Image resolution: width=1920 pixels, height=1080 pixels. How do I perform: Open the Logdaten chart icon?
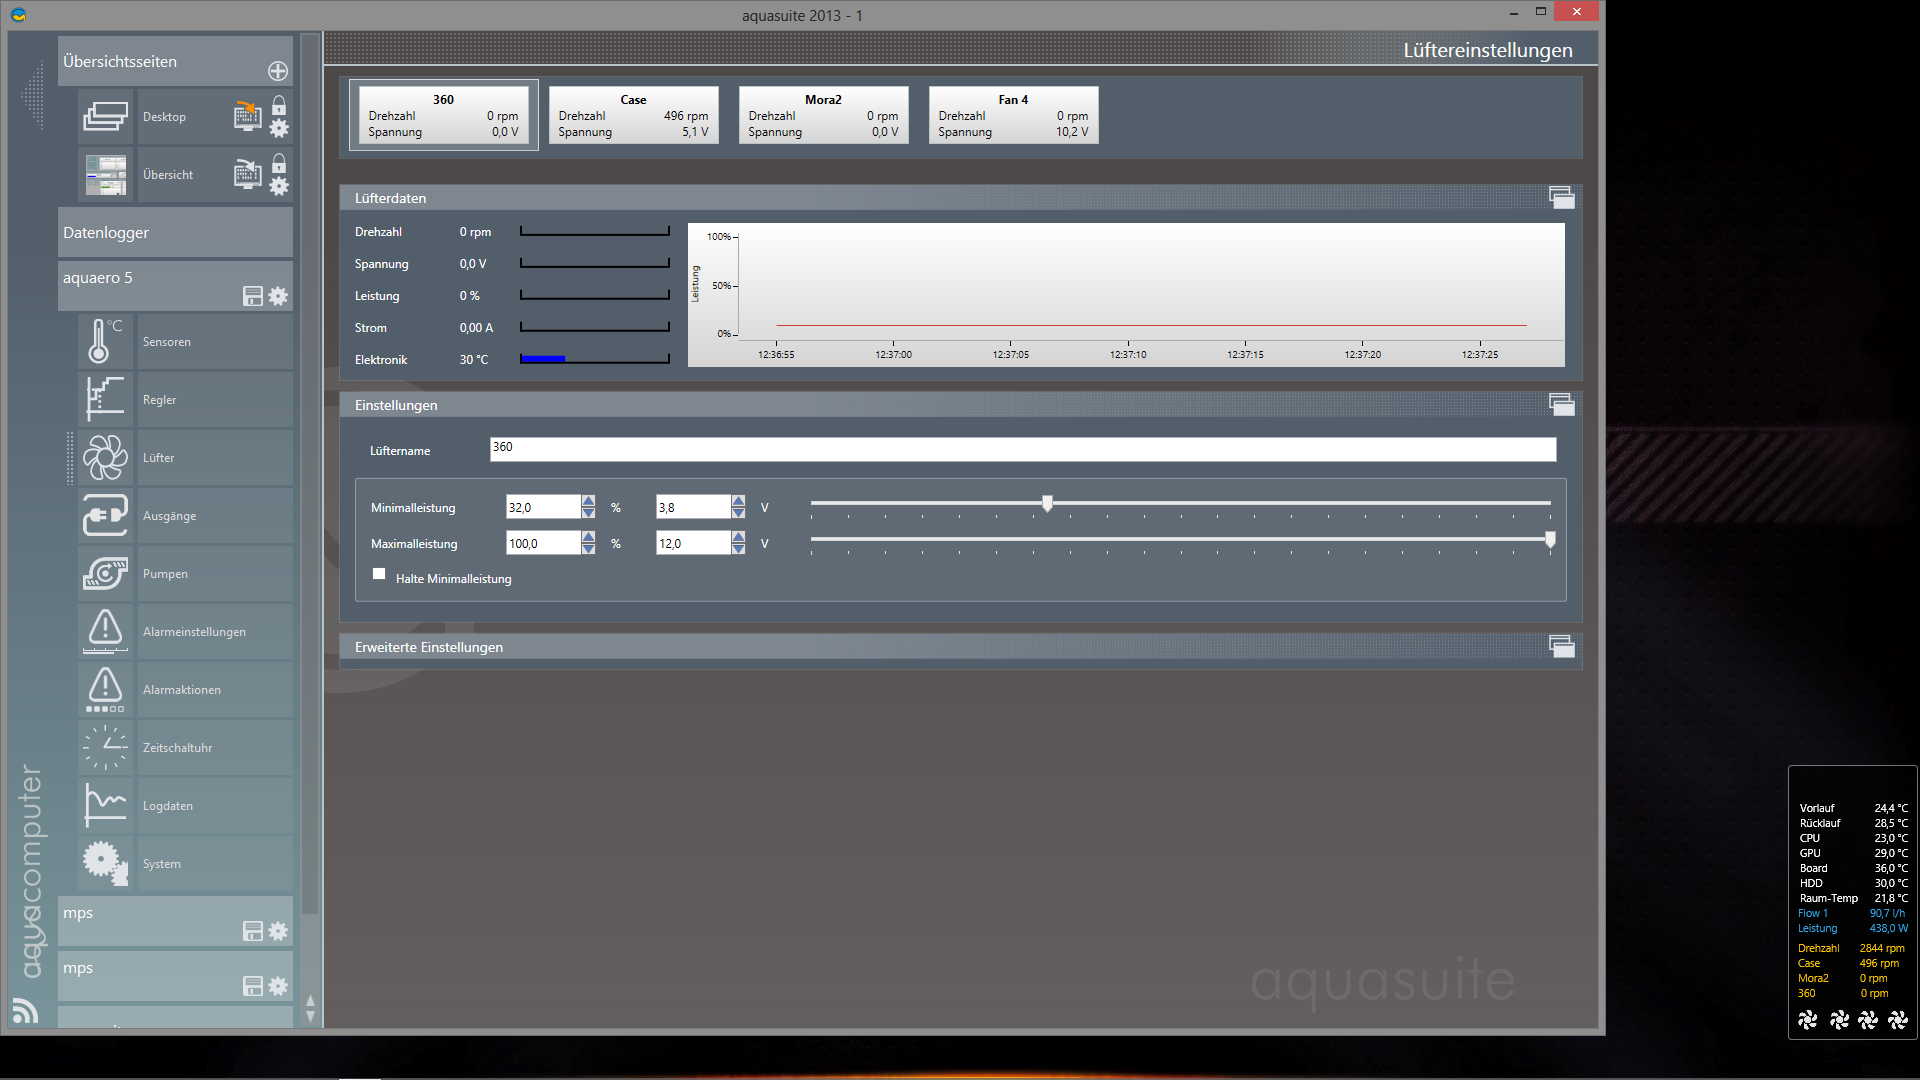[105, 805]
